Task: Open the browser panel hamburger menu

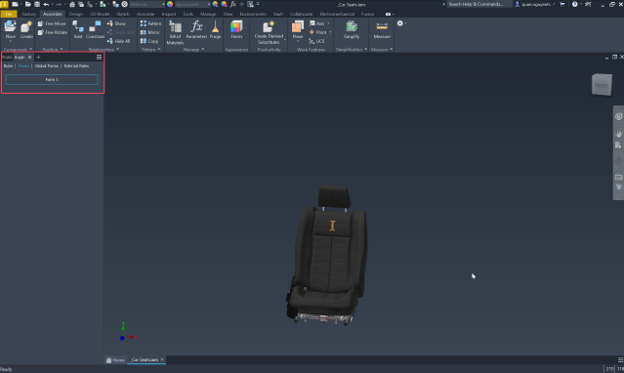Action: tap(99, 57)
